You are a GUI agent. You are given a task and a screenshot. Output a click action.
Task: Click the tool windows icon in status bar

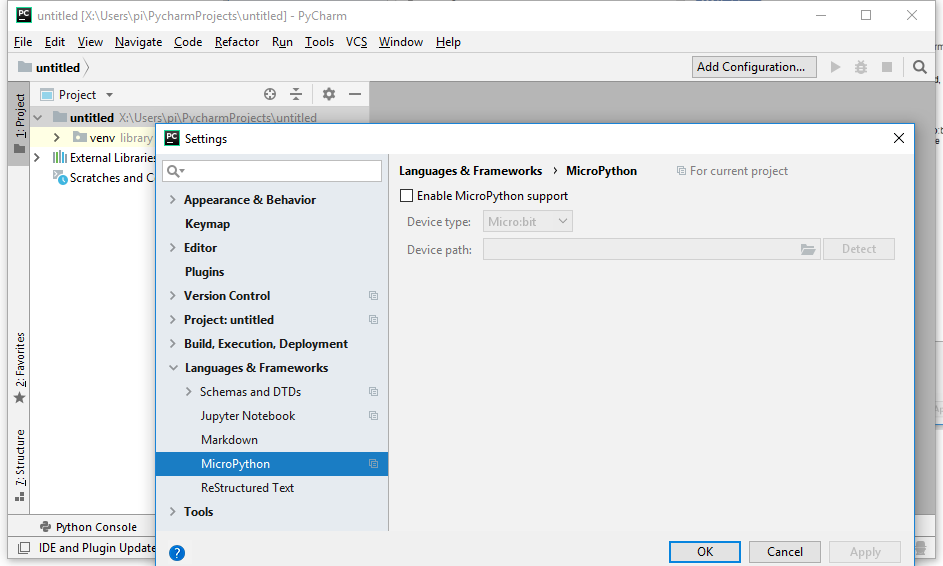tap(20, 548)
